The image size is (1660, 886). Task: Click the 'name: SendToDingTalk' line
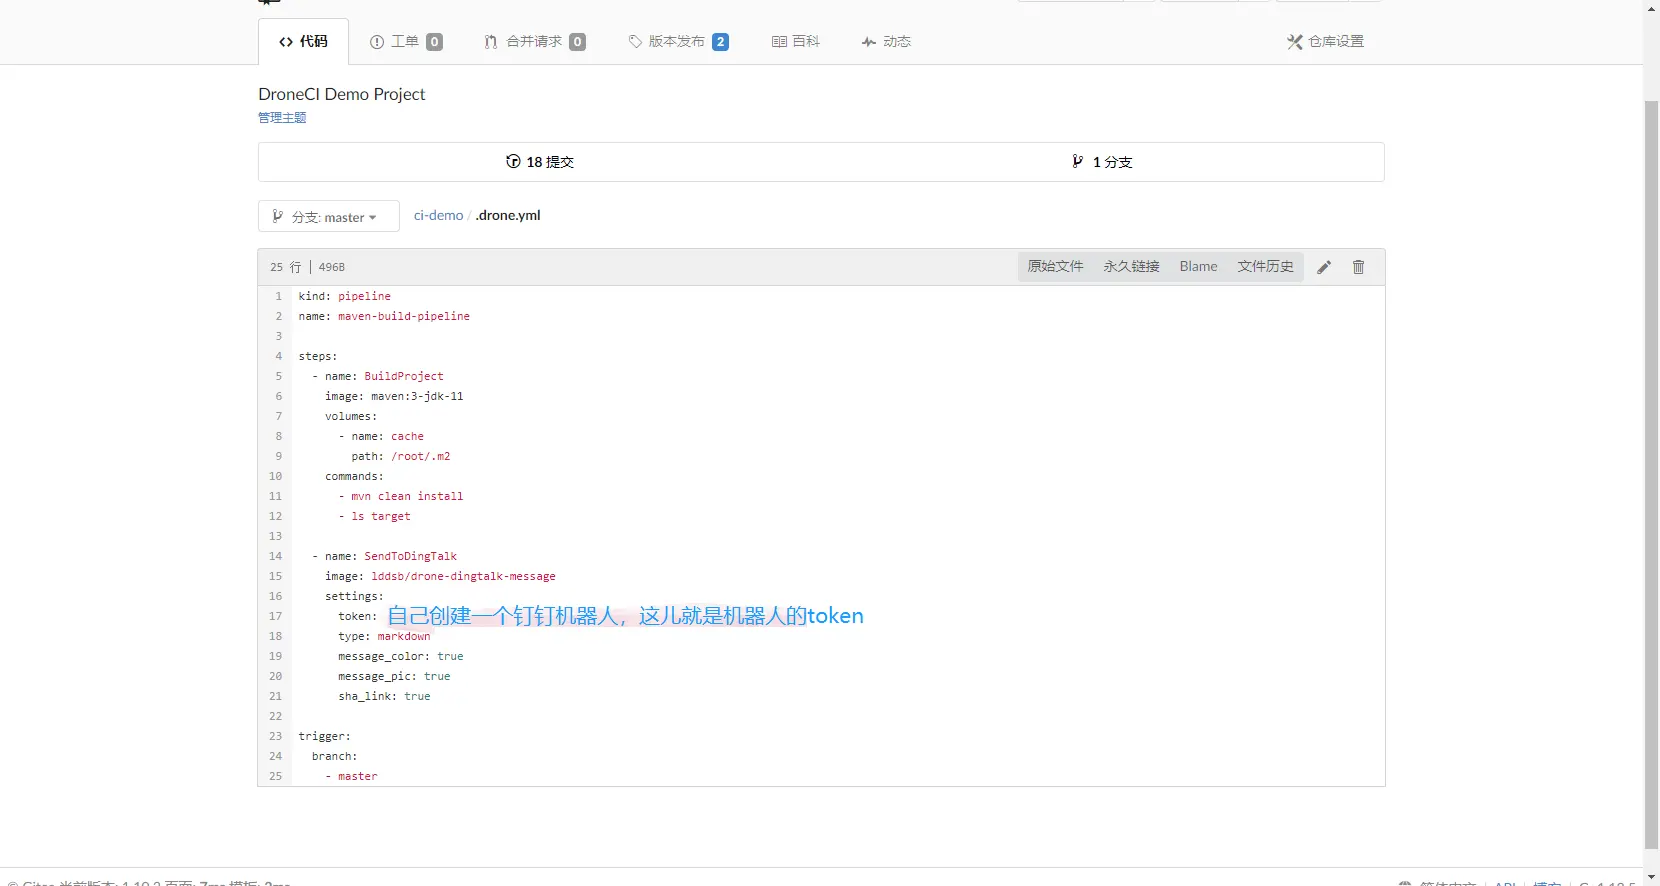(384, 556)
